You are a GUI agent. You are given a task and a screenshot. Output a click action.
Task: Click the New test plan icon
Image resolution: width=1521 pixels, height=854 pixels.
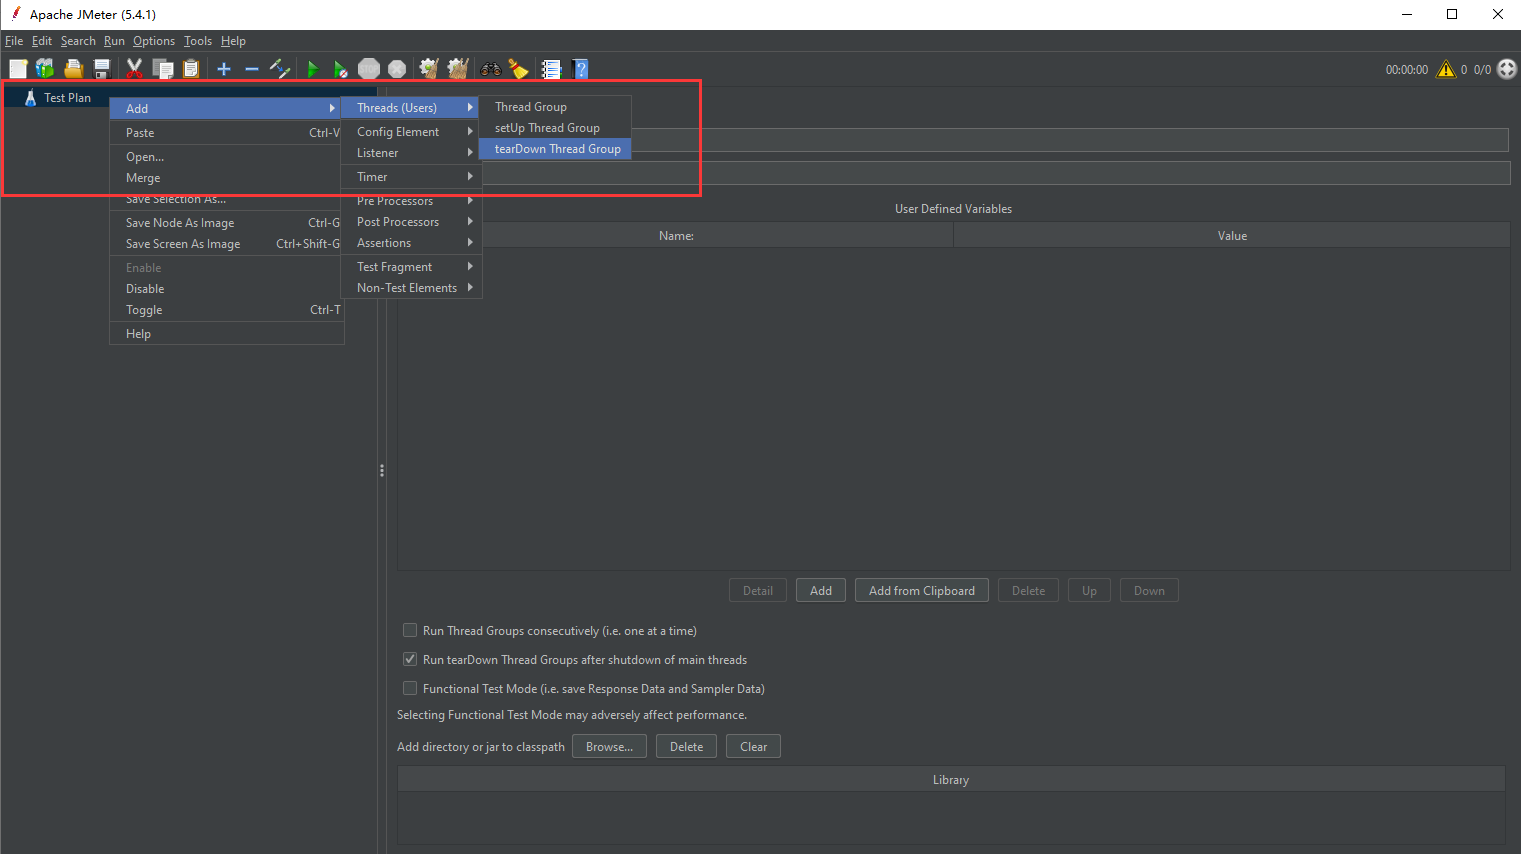click(18, 69)
